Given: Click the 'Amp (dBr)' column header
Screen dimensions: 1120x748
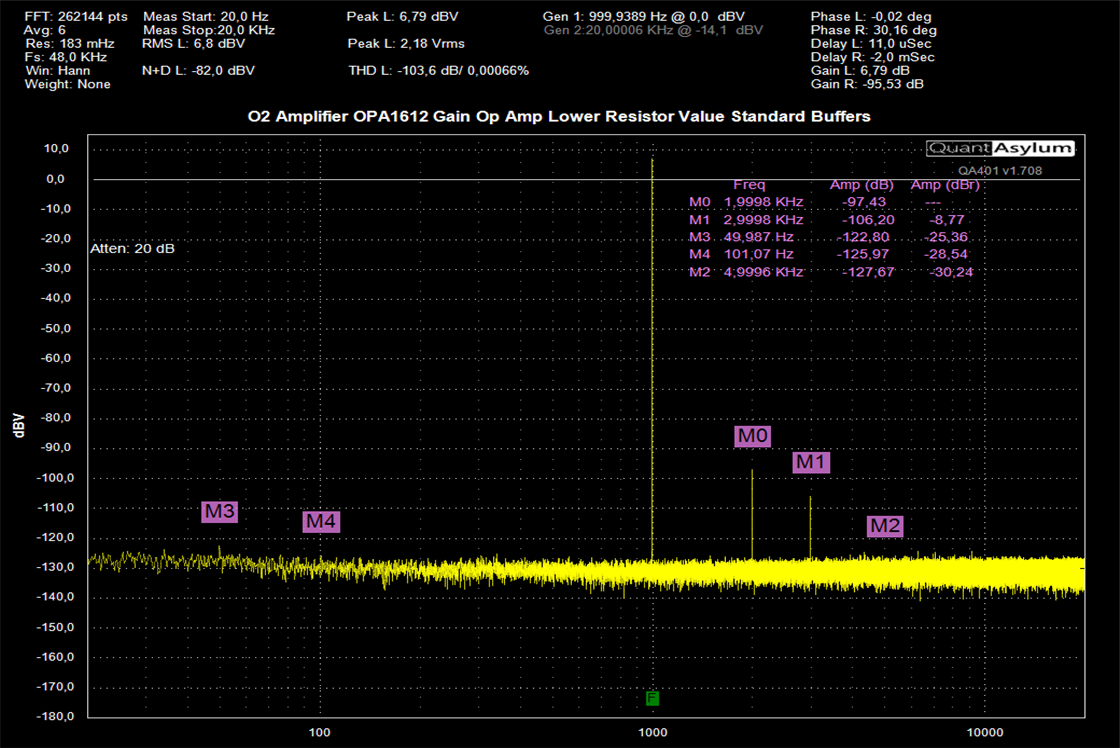Looking at the screenshot, I should coord(945,185).
